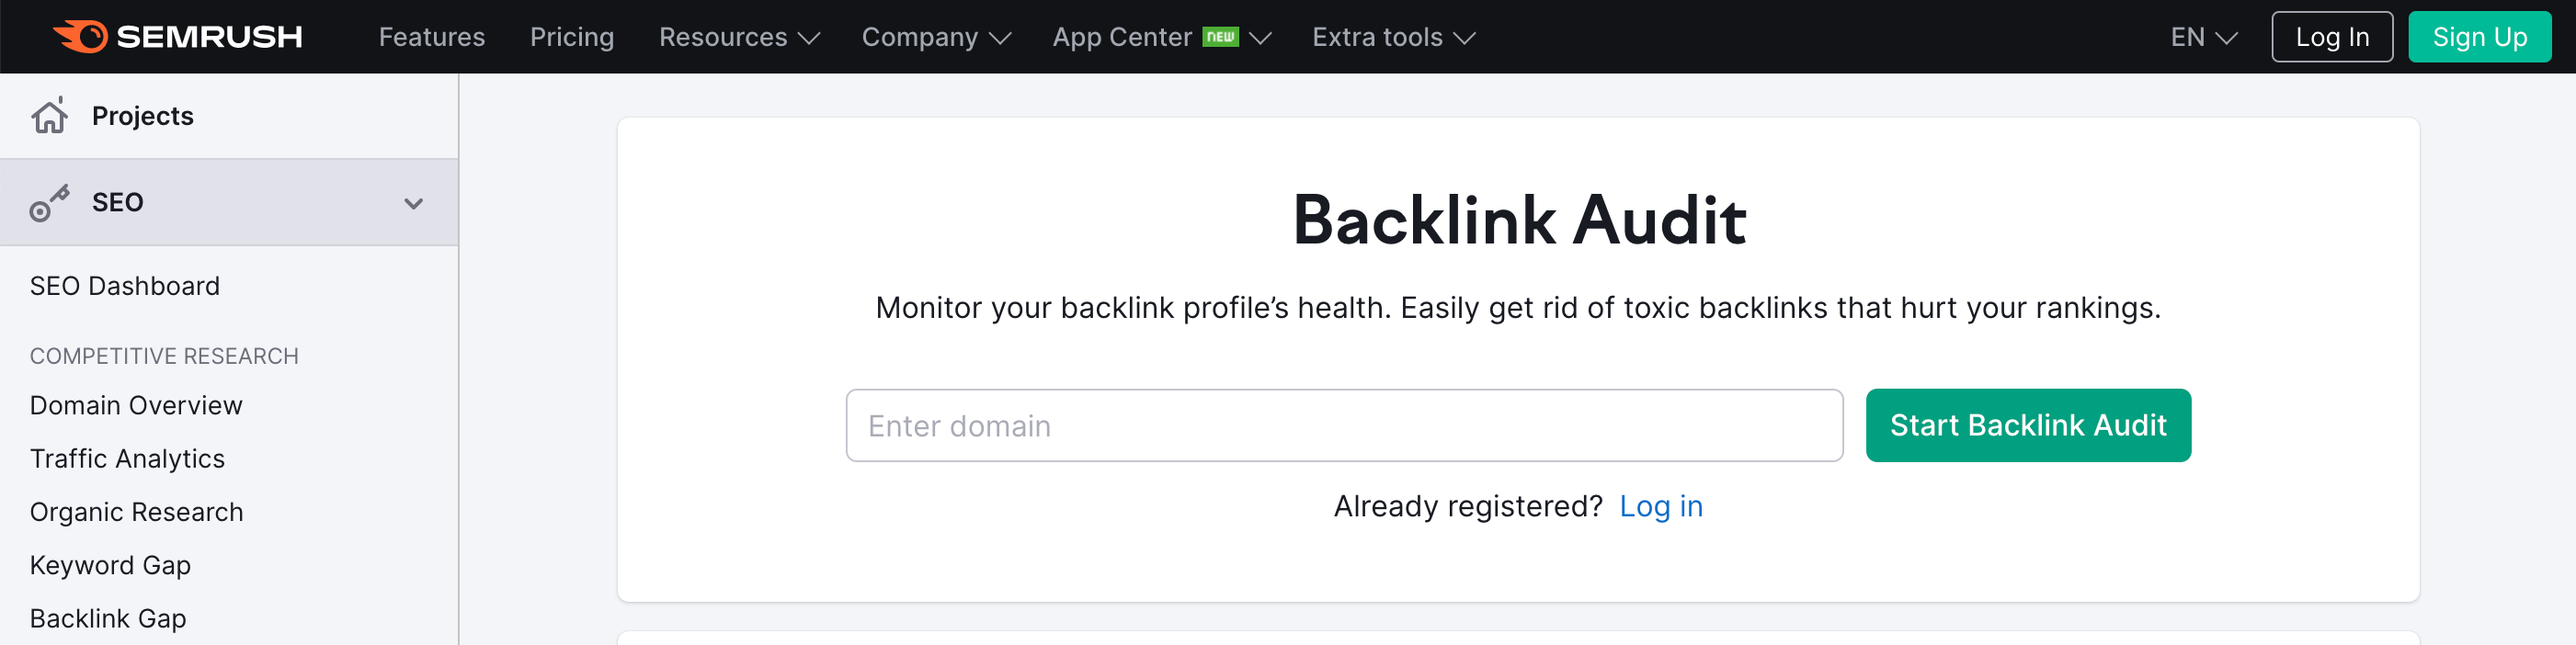Open SEO Dashboard in the sidebar
This screenshot has height=645, width=2576.
pos(124,286)
